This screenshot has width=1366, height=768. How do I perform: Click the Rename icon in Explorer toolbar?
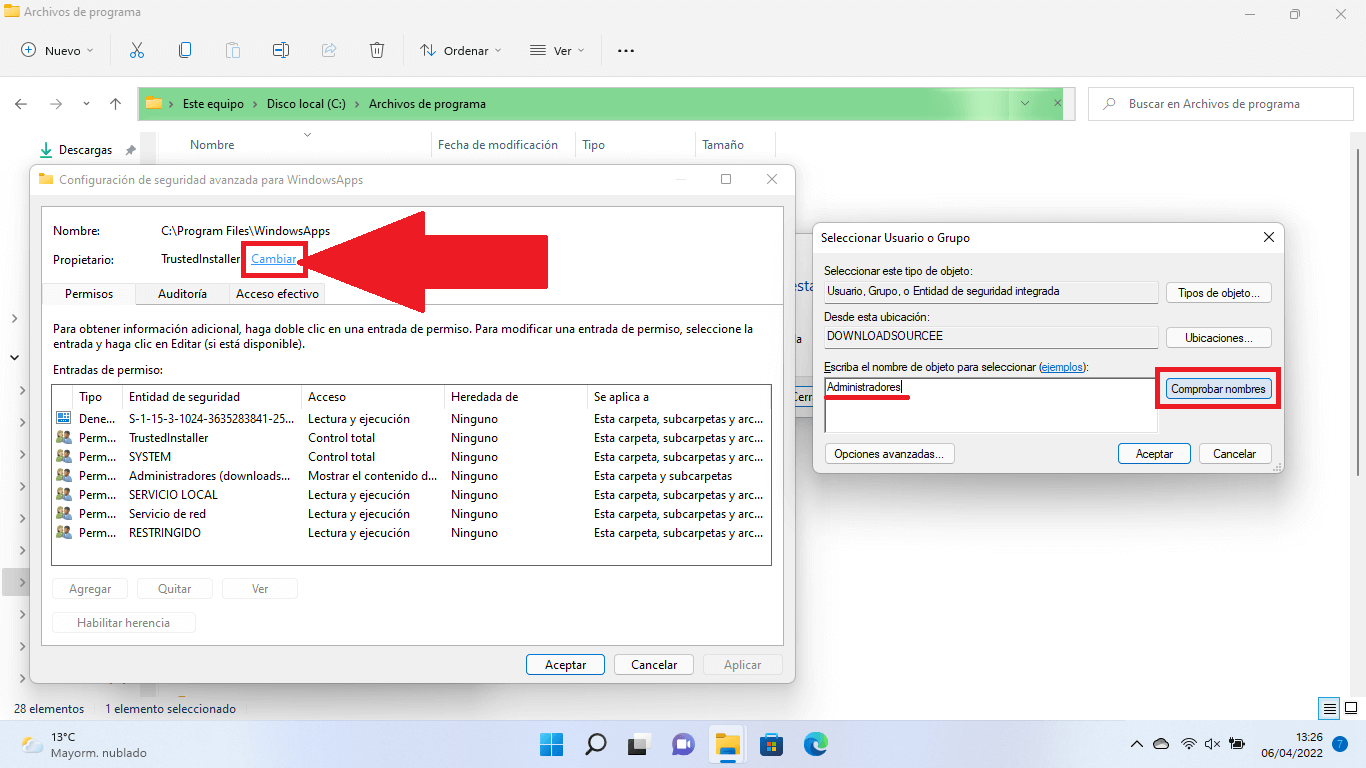coord(281,50)
